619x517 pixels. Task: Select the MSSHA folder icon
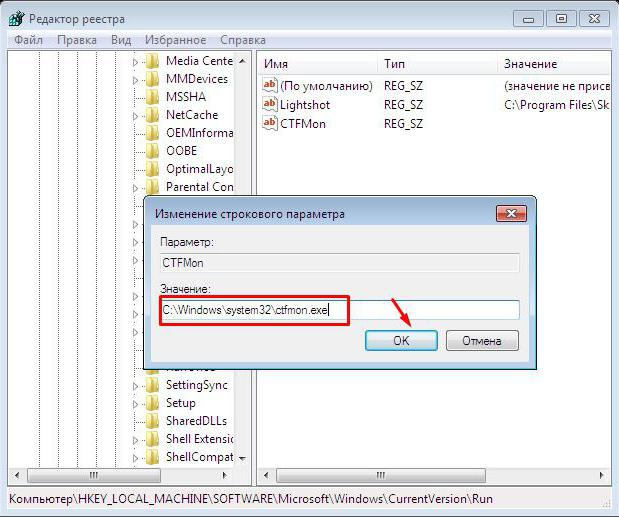click(x=152, y=97)
